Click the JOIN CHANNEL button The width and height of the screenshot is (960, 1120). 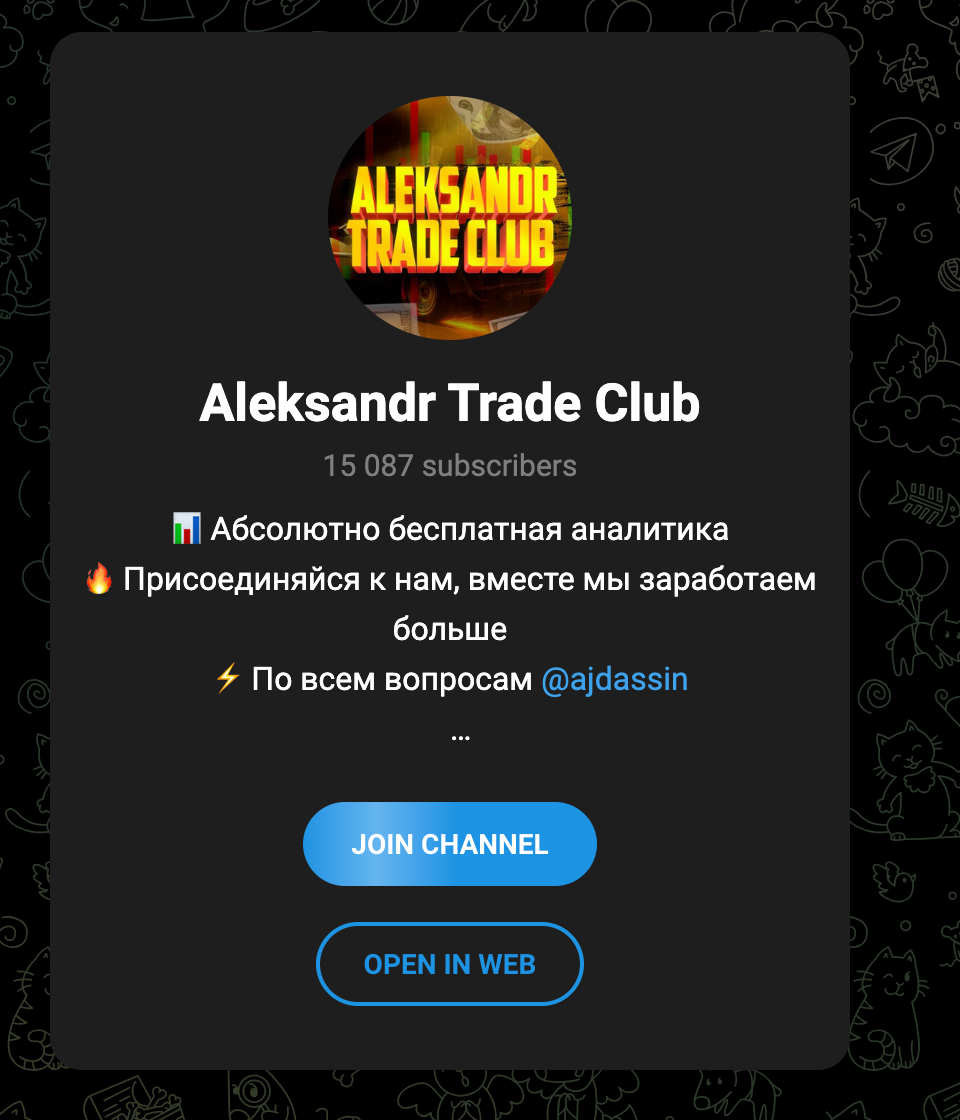[x=450, y=844]
